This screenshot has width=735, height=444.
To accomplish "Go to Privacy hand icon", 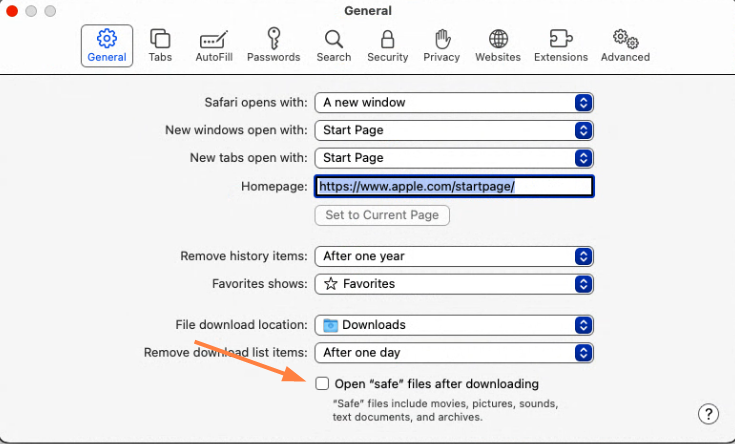I will pos(441,45).
